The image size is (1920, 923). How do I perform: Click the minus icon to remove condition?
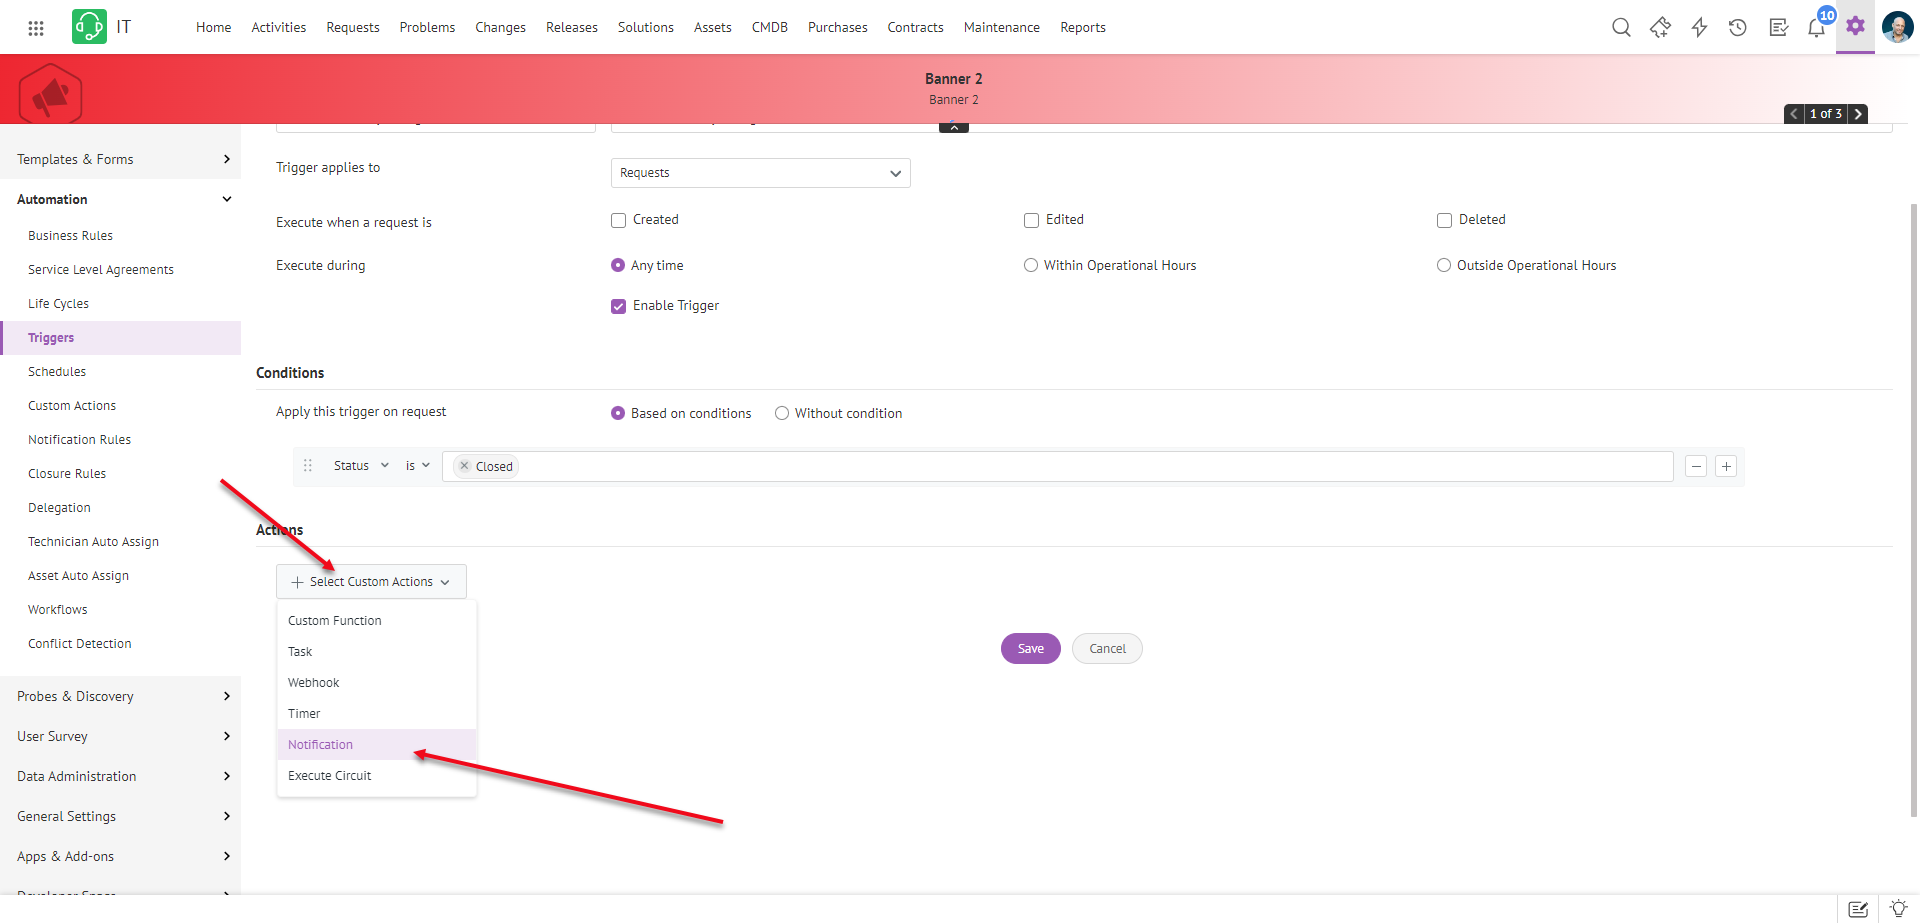(x=1696, y=467)
